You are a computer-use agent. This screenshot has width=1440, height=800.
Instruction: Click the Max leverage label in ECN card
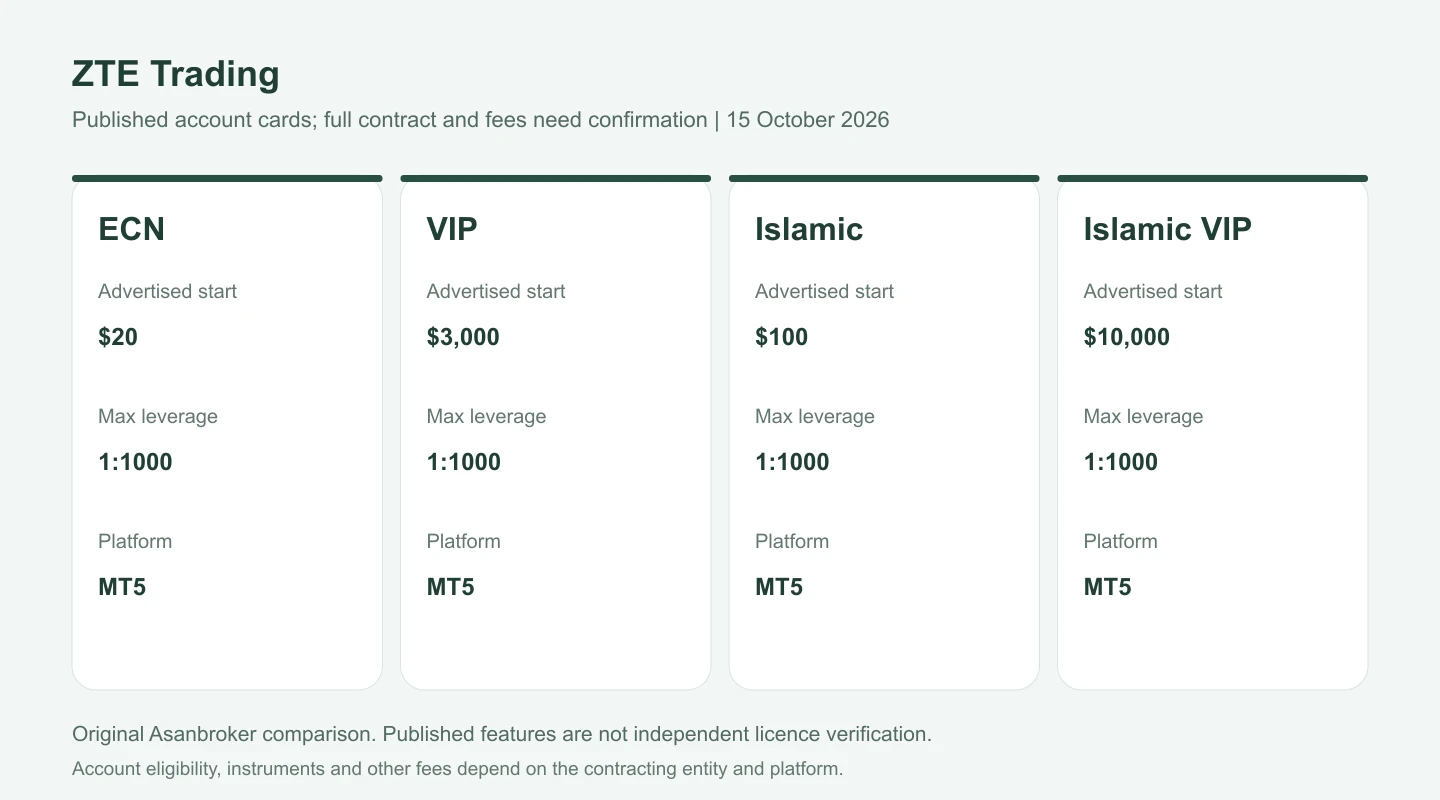(x=158, y=417)
